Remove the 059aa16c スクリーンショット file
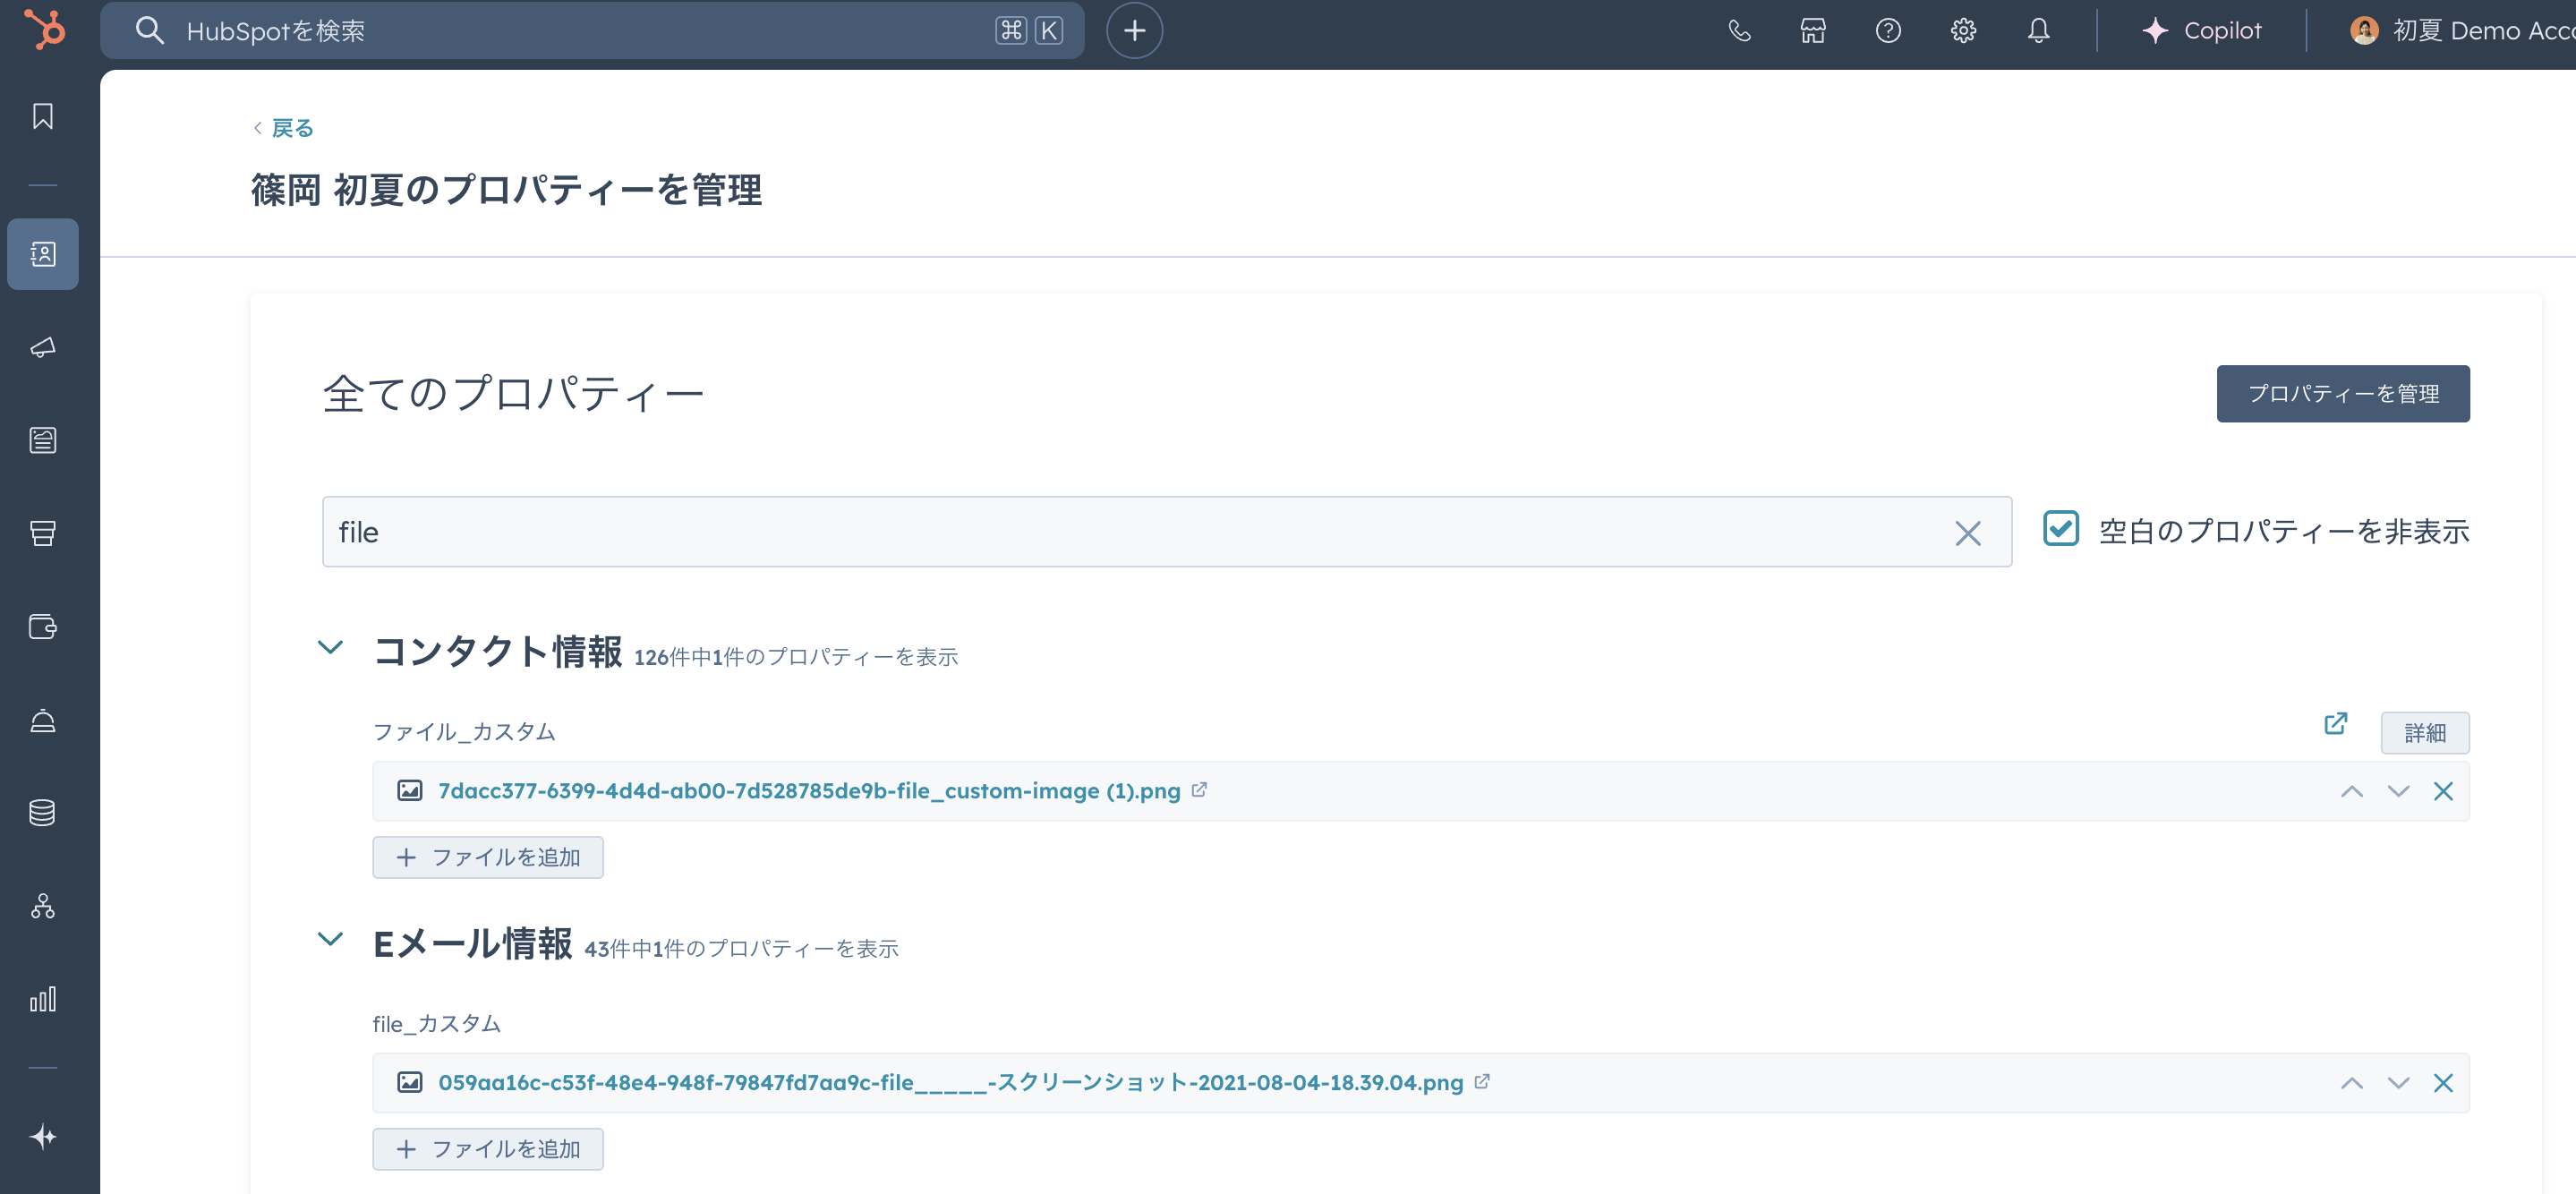The height and width of the screenshot is (1194, 2576). point(2442,1083)
